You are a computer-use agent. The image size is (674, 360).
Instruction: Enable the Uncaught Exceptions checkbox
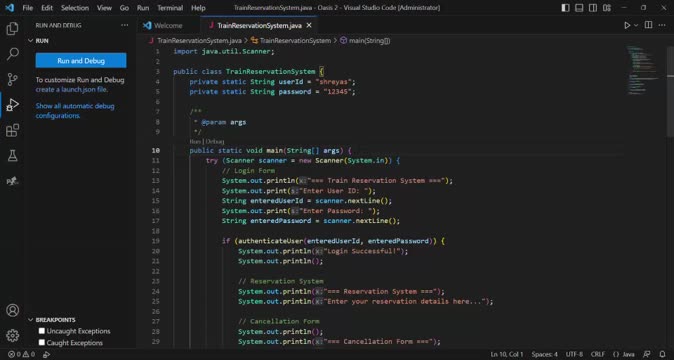(42, 331)
